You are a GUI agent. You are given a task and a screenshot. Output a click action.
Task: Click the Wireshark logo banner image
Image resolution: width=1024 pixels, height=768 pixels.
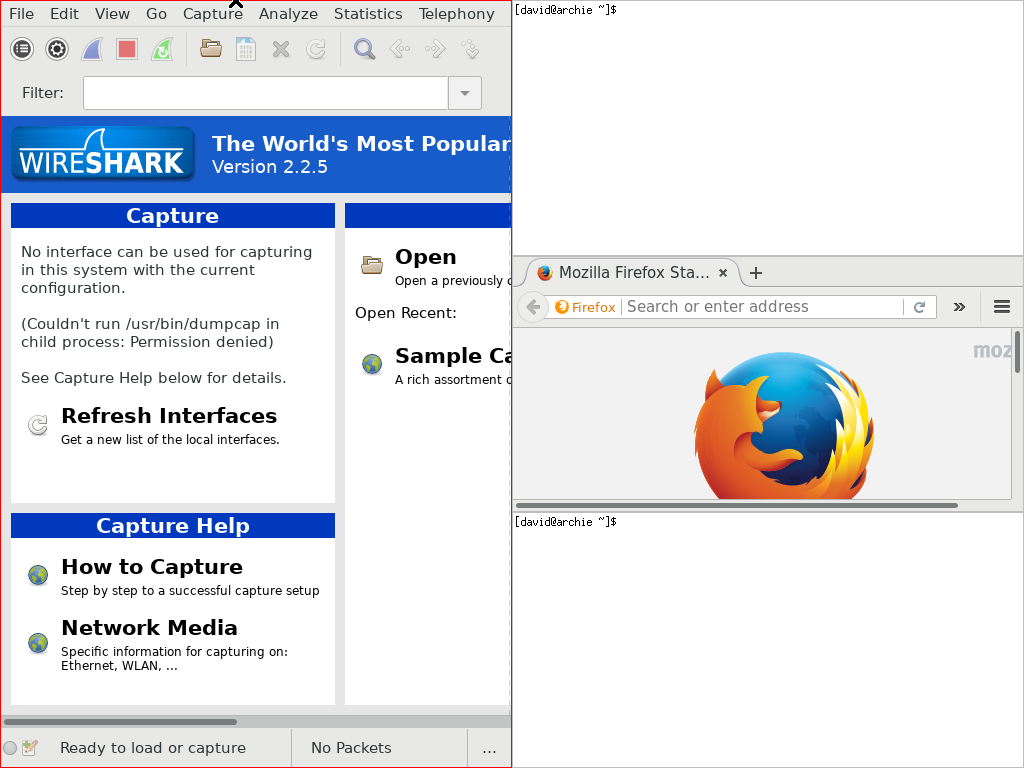point(103,154)
